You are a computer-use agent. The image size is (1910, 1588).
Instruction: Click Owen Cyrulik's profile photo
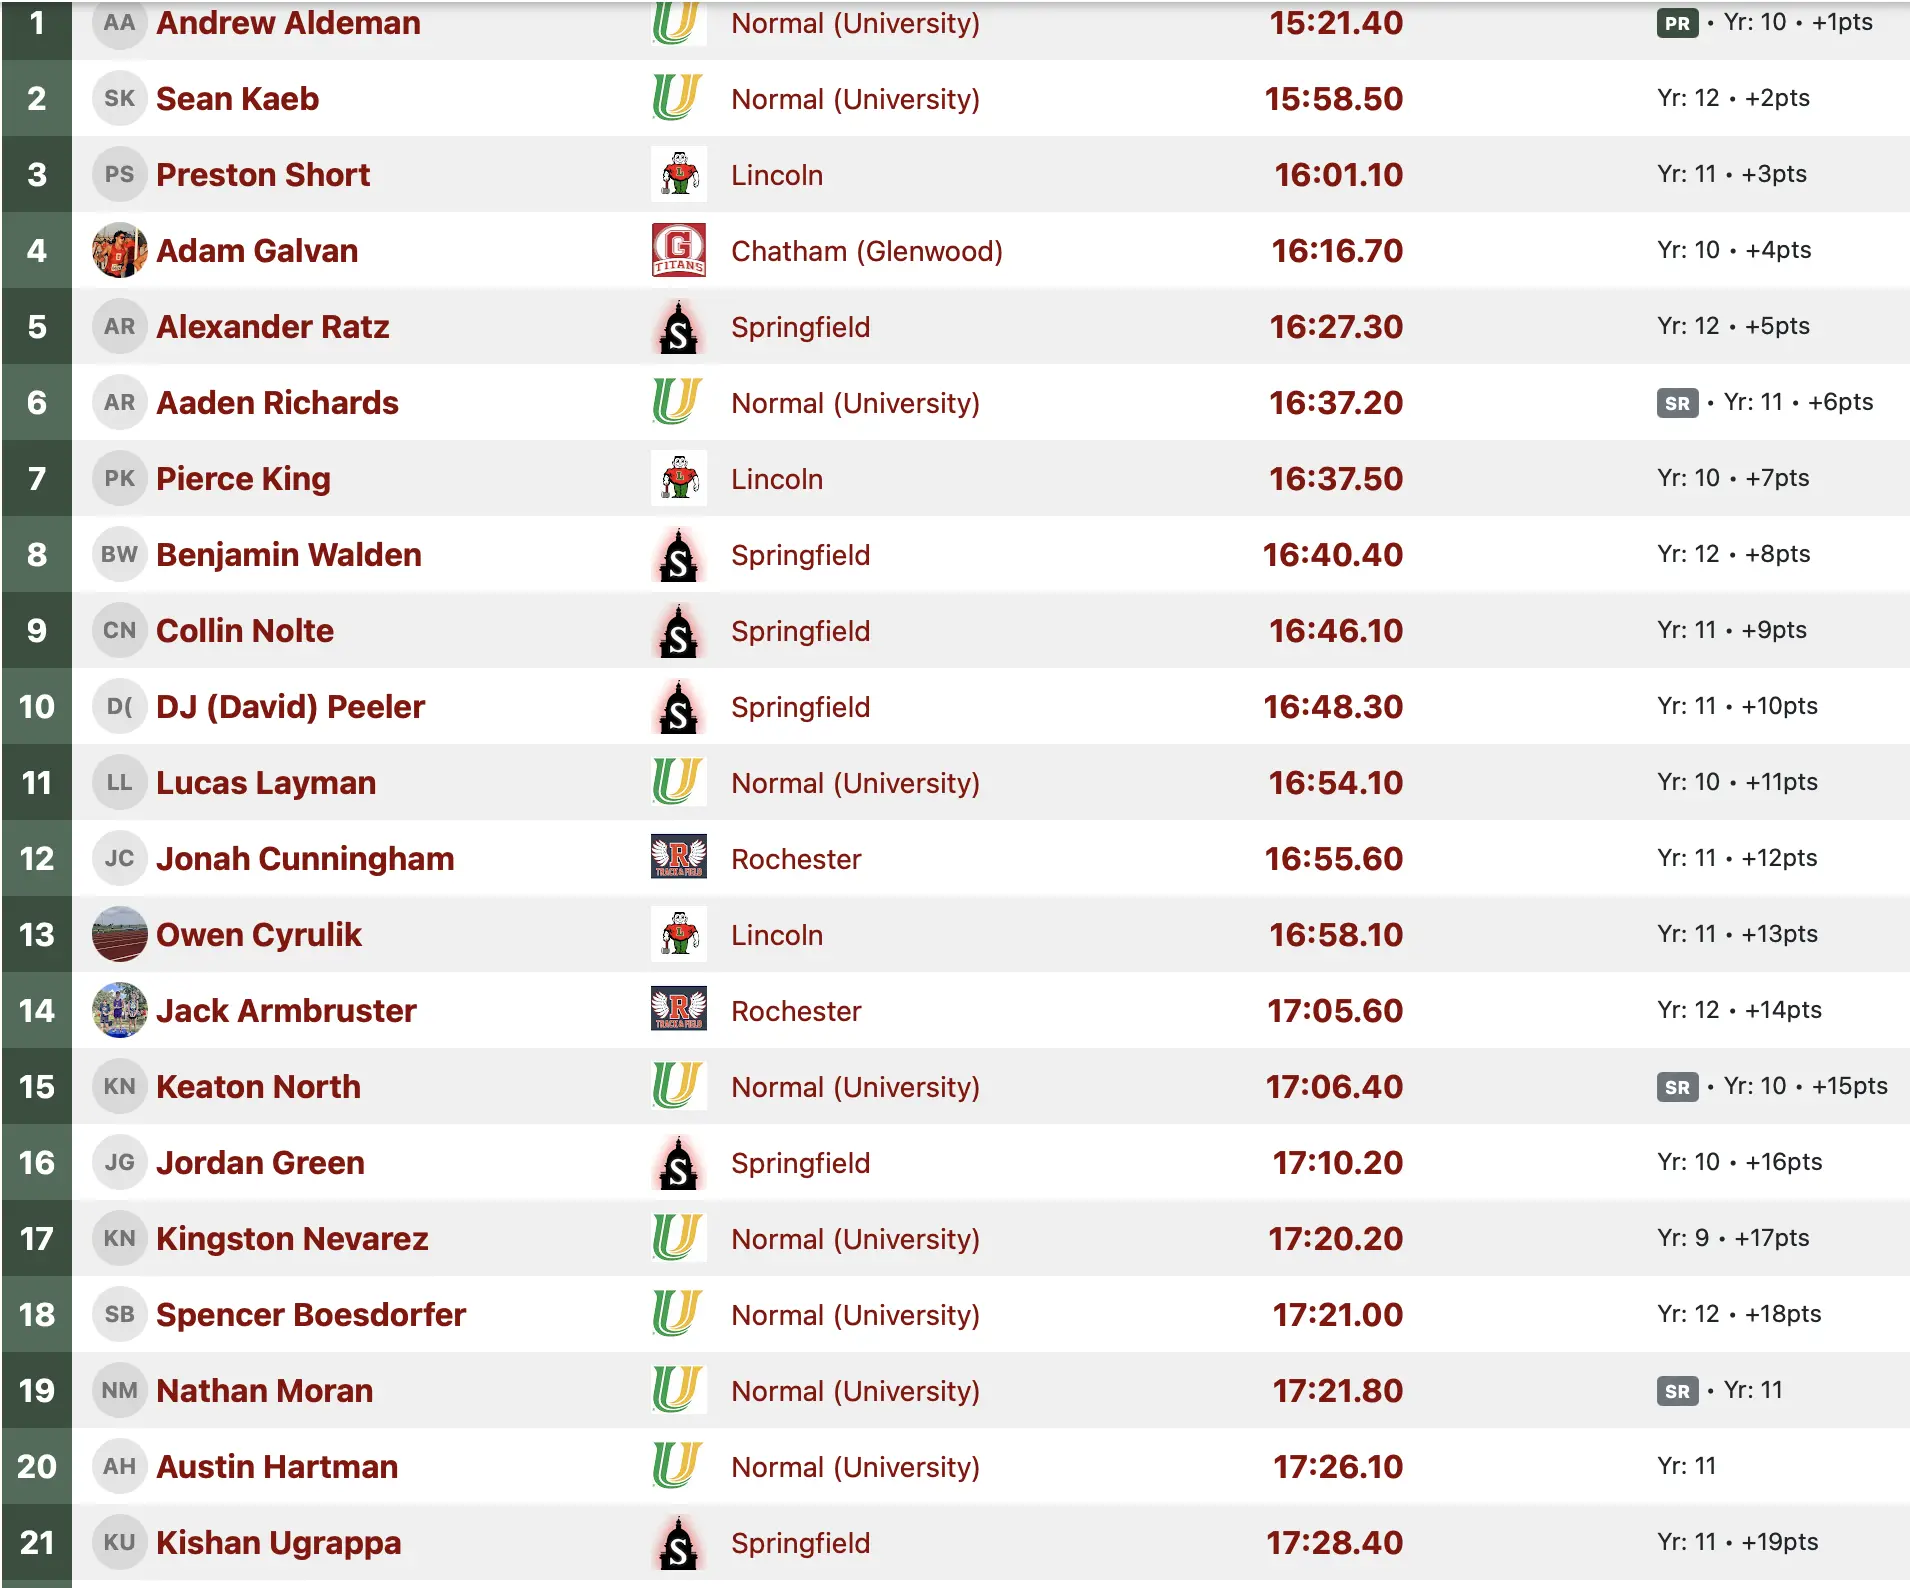(x=119, y=934)
